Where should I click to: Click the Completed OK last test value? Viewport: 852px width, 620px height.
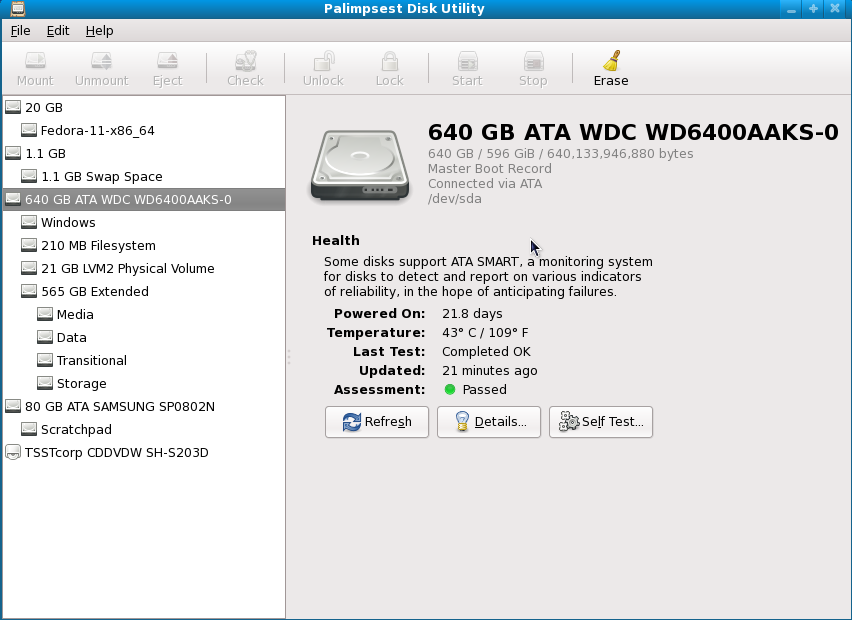click(486, 352)
